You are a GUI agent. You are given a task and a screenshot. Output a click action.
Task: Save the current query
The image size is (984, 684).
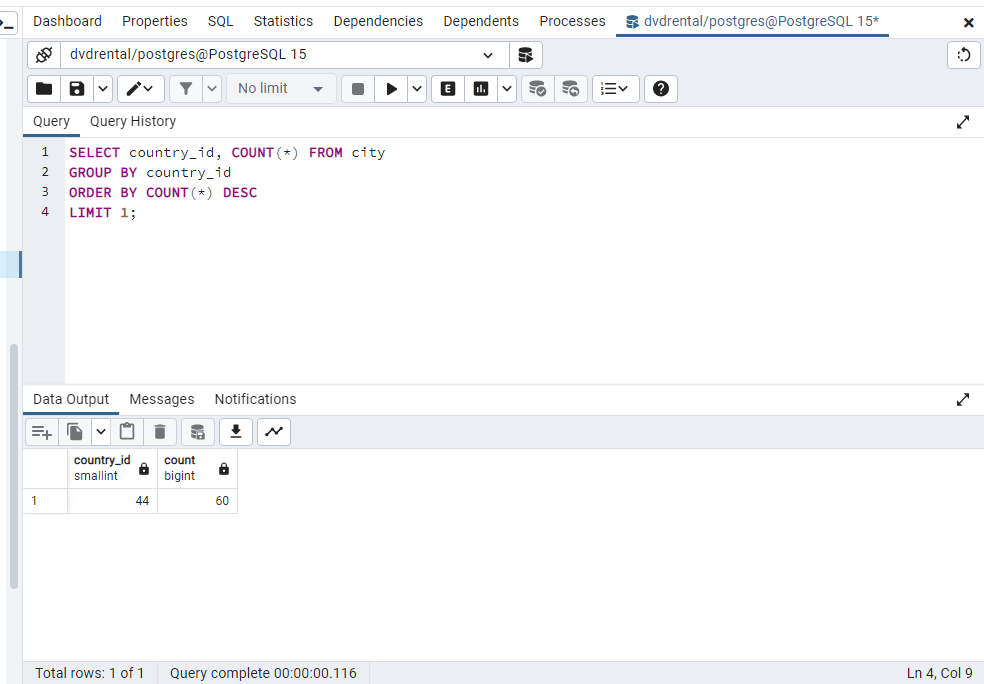coord(76,88)
